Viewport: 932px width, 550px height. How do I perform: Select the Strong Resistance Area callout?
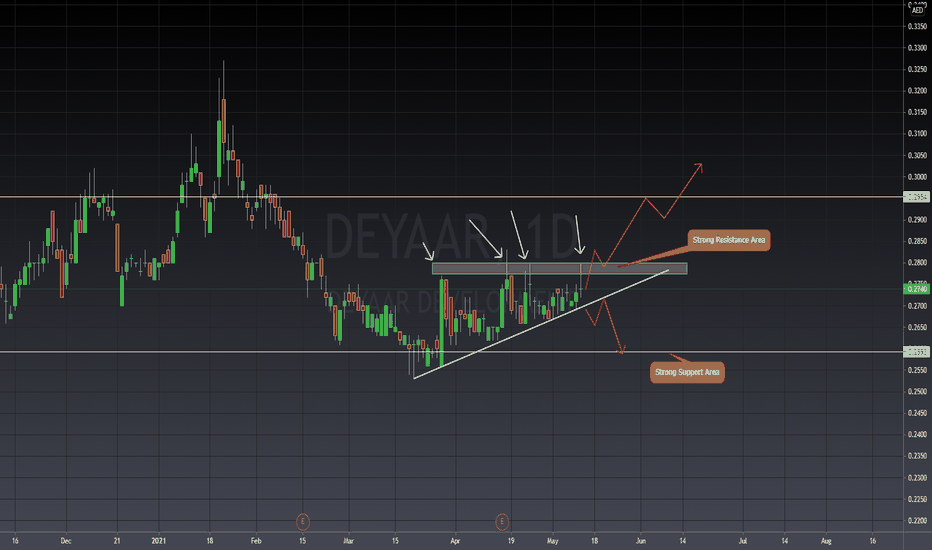click(x=729, y=240)
